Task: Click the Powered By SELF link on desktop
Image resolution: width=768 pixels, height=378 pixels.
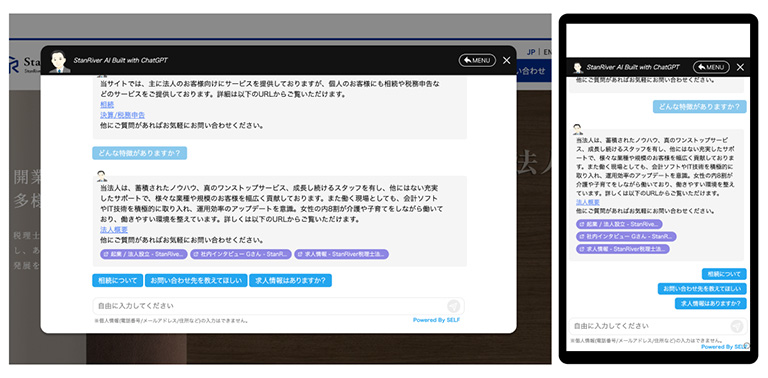Action: point(436,320)
